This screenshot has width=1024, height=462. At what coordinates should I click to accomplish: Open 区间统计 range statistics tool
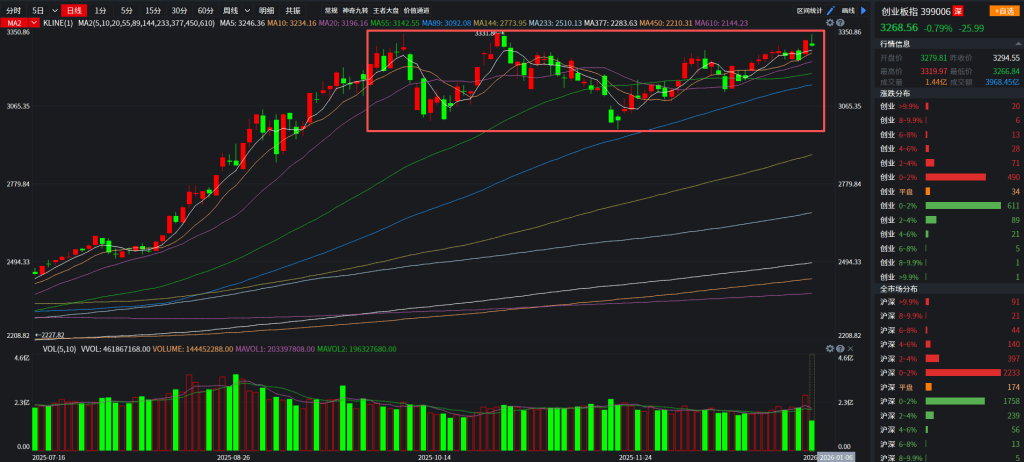point(809,10)
